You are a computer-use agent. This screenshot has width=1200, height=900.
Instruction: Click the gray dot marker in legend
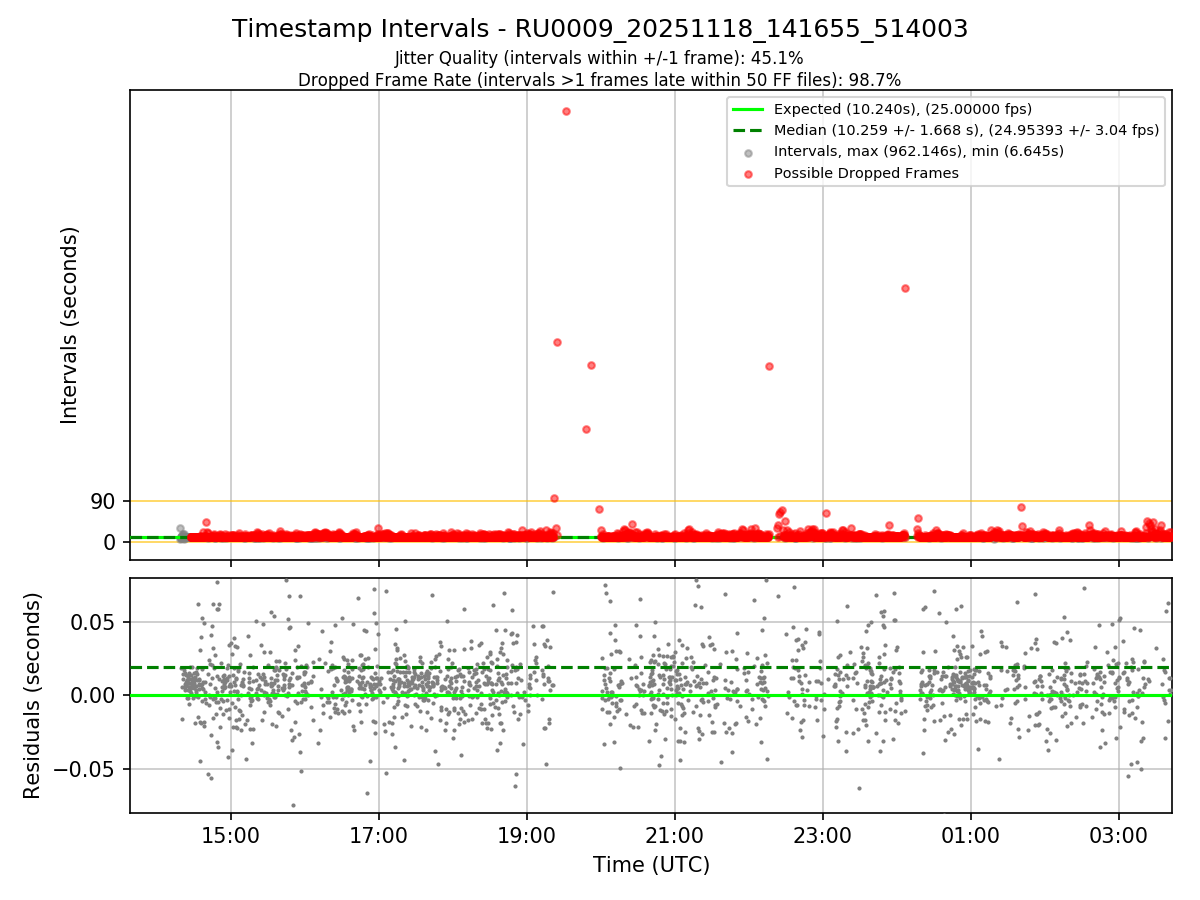pos(748,152)
